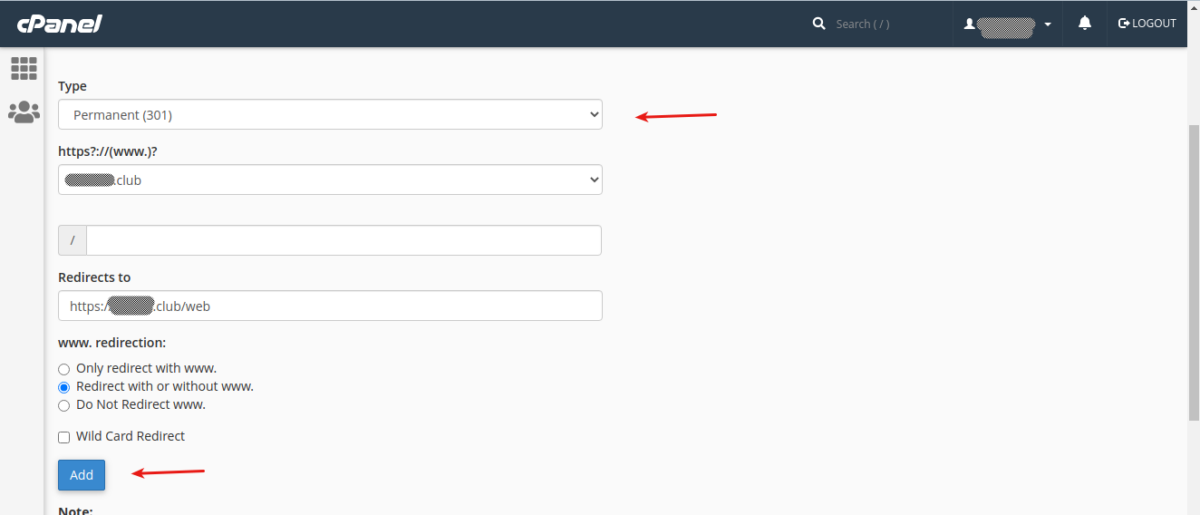Image resolution: width=1200 pixels, height=515 pixels.
Task: Open the apps grid sidebar icon
Action: point(23,68)
